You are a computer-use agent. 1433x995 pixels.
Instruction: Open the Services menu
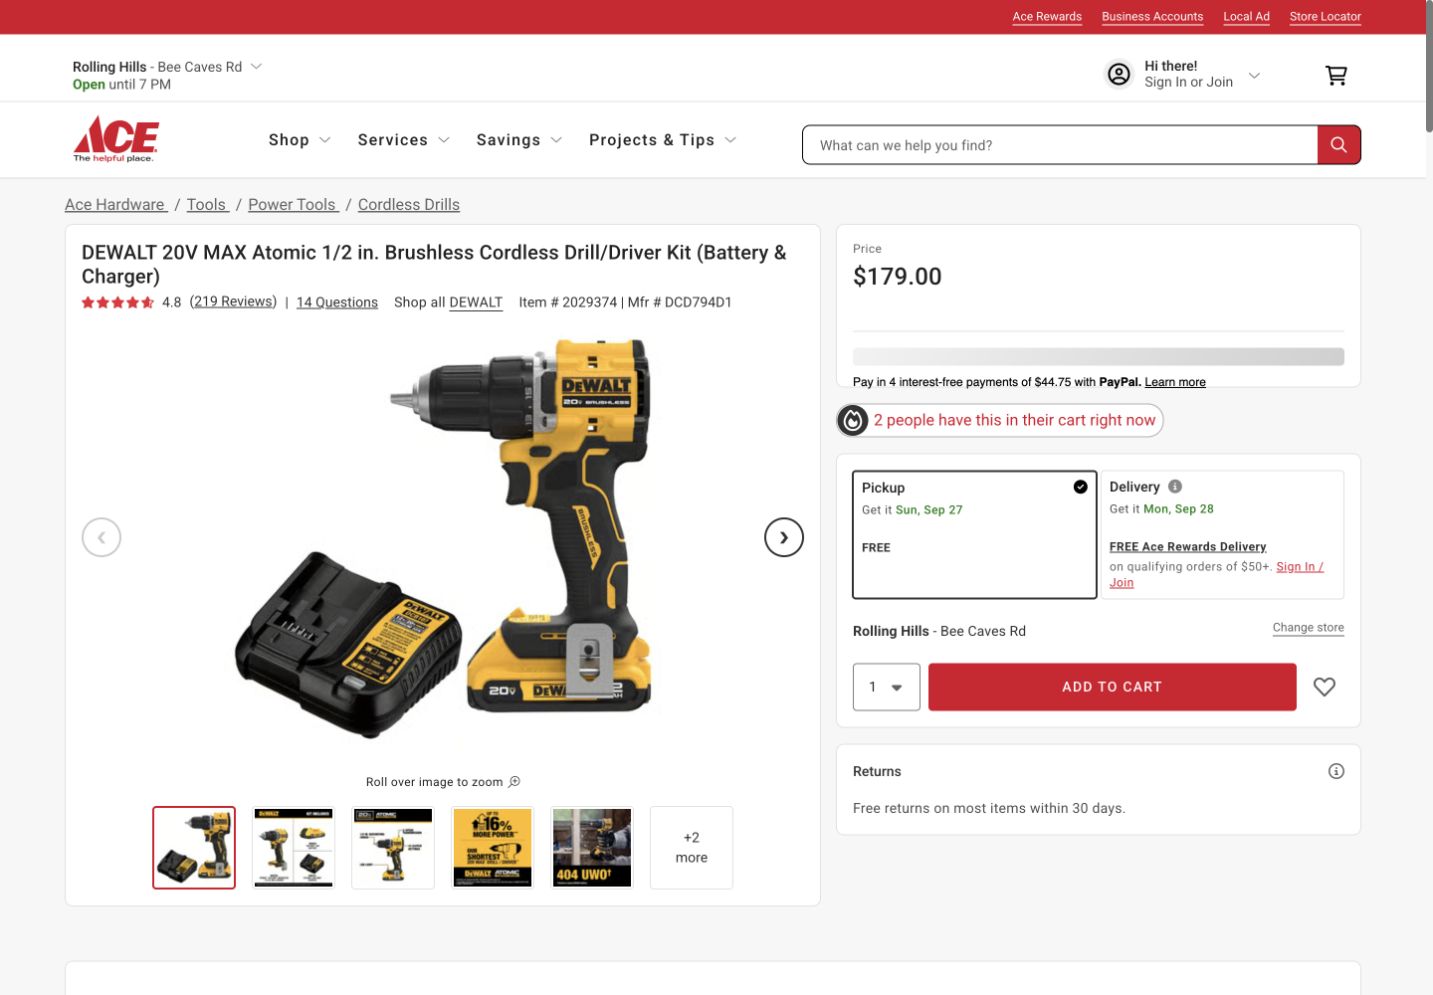(403, 140)
